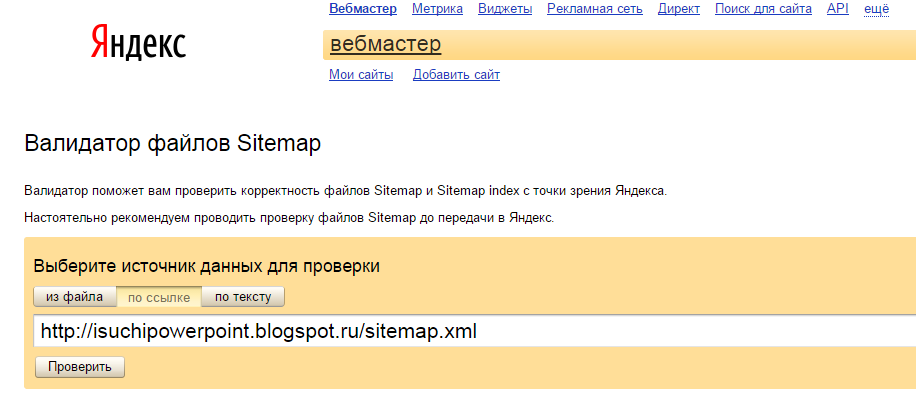The width and height of the screenshot is (916, 415).
Task: Open Рекламная сеть link
Action: coord(595,9)
